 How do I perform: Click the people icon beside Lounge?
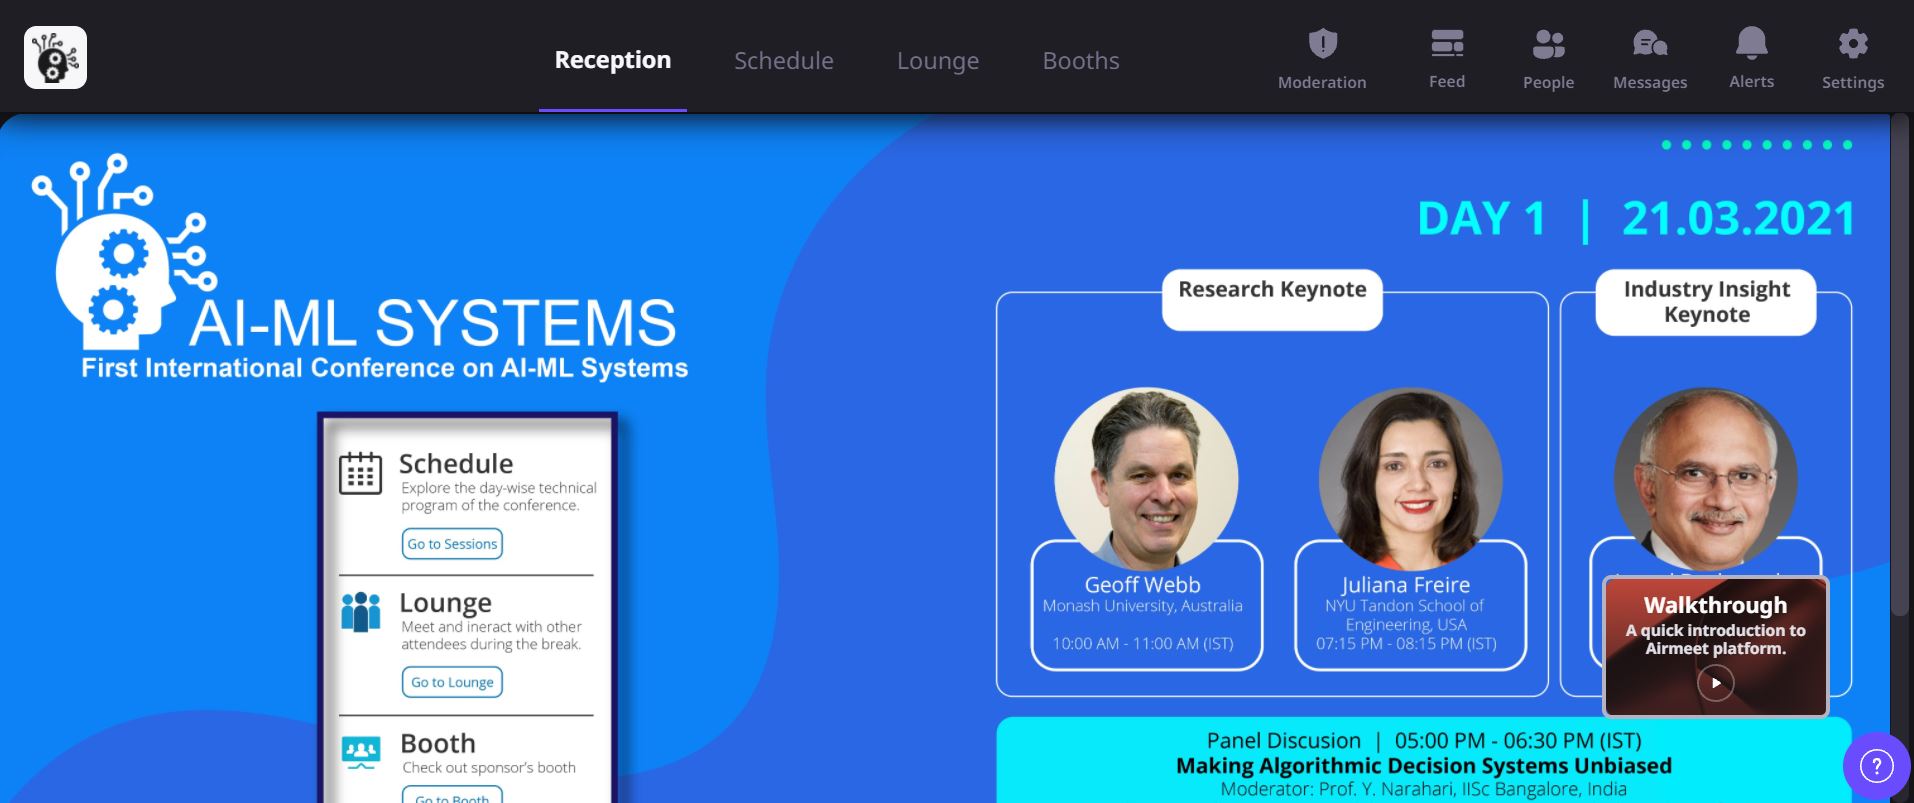(x=360, y=612)
